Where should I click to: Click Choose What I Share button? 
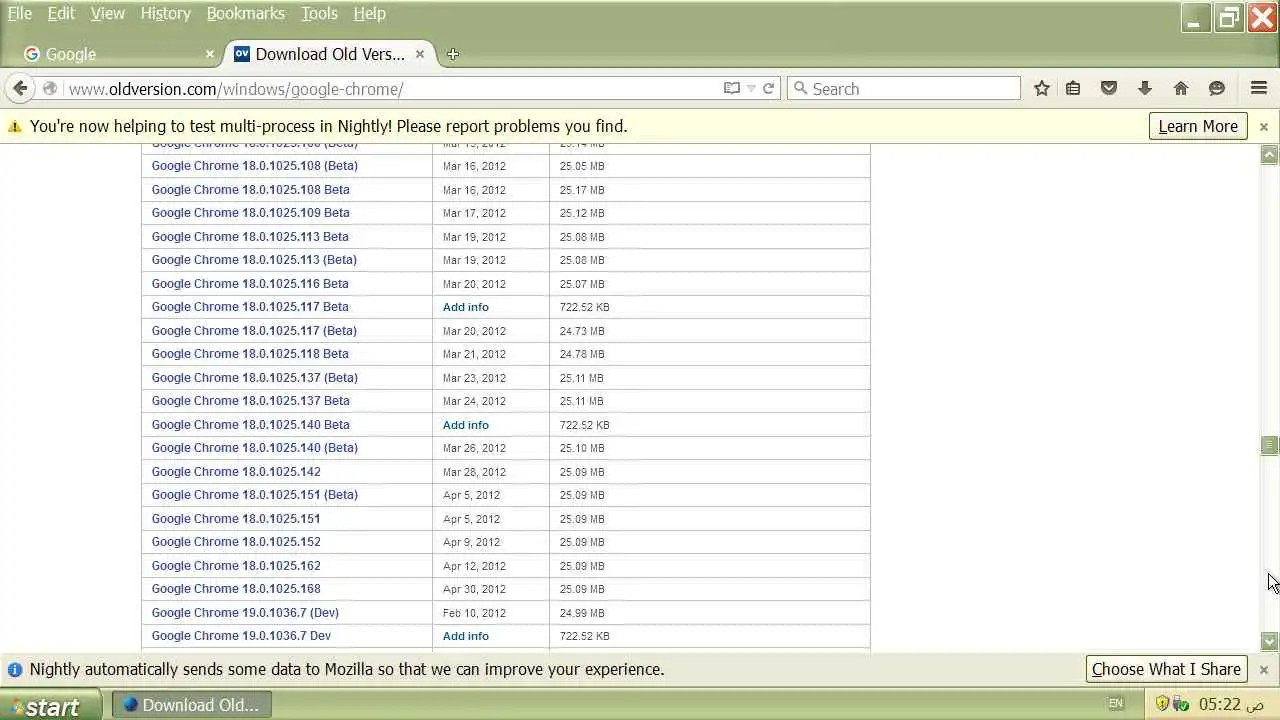(x=1166, y=669)
